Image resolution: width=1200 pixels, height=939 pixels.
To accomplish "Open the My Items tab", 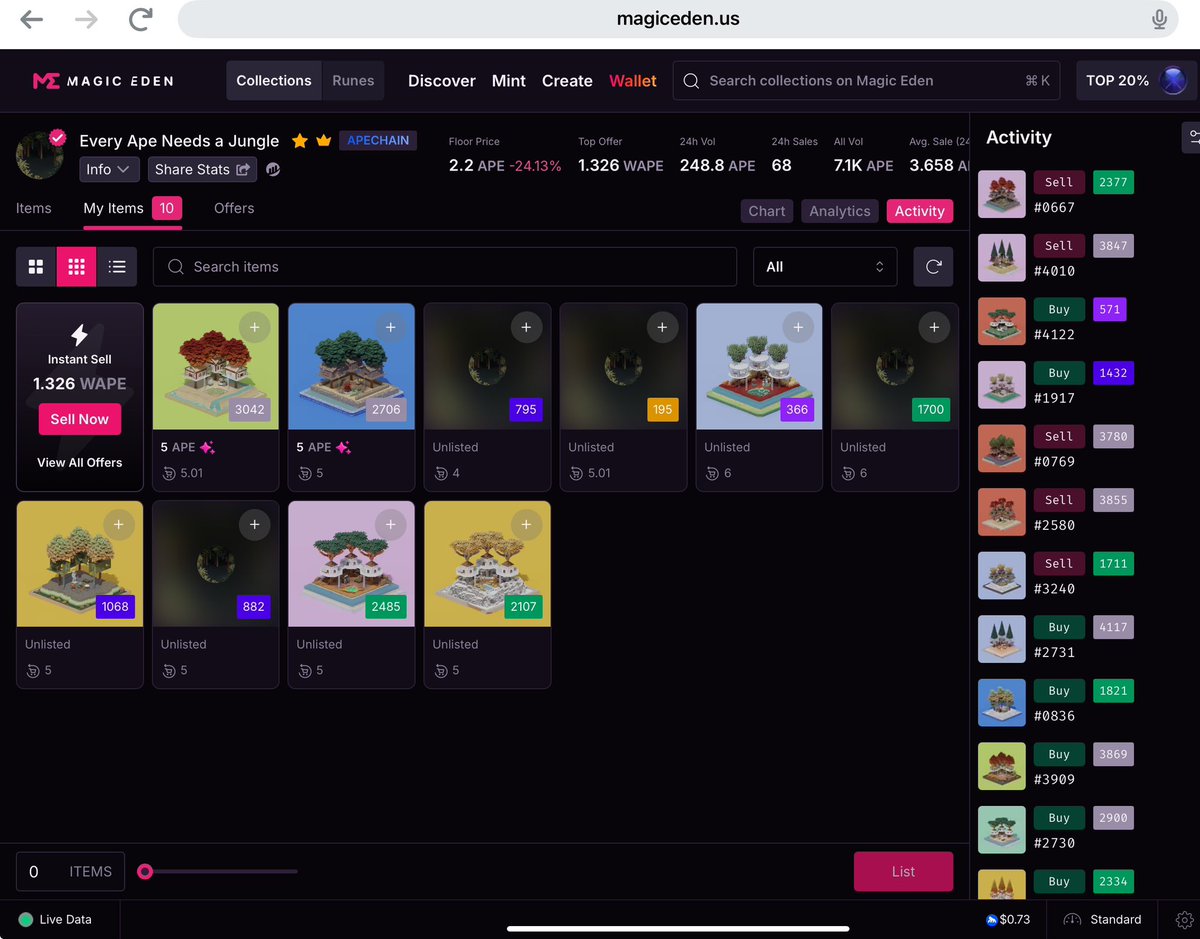I will click(x=132, y=209).
